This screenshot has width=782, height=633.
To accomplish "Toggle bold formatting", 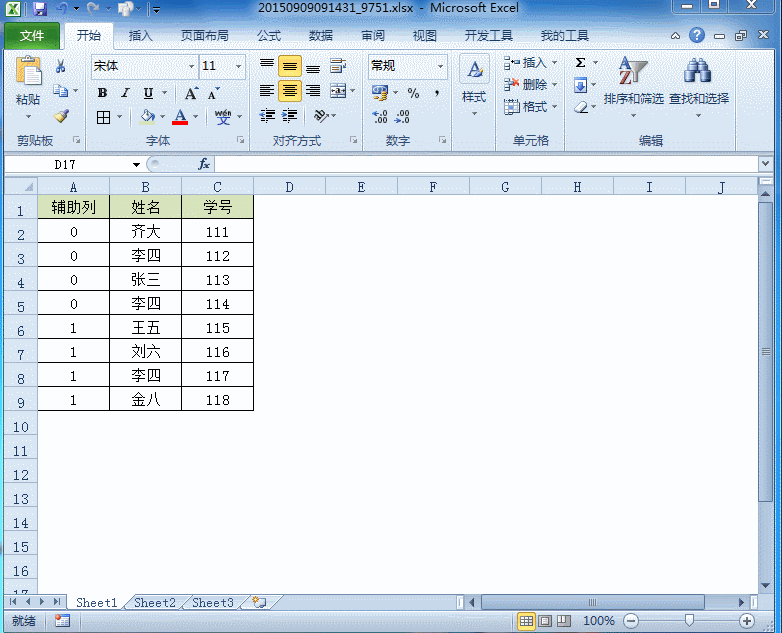I will point(102,93).
